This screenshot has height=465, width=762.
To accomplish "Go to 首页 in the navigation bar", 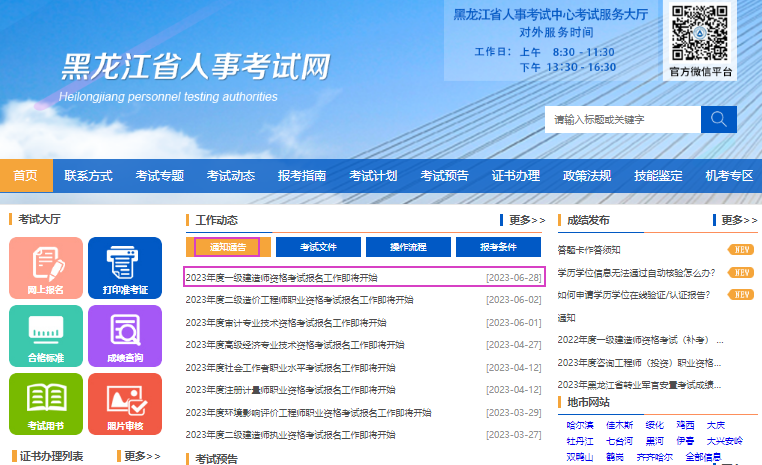I will [26, 176].
